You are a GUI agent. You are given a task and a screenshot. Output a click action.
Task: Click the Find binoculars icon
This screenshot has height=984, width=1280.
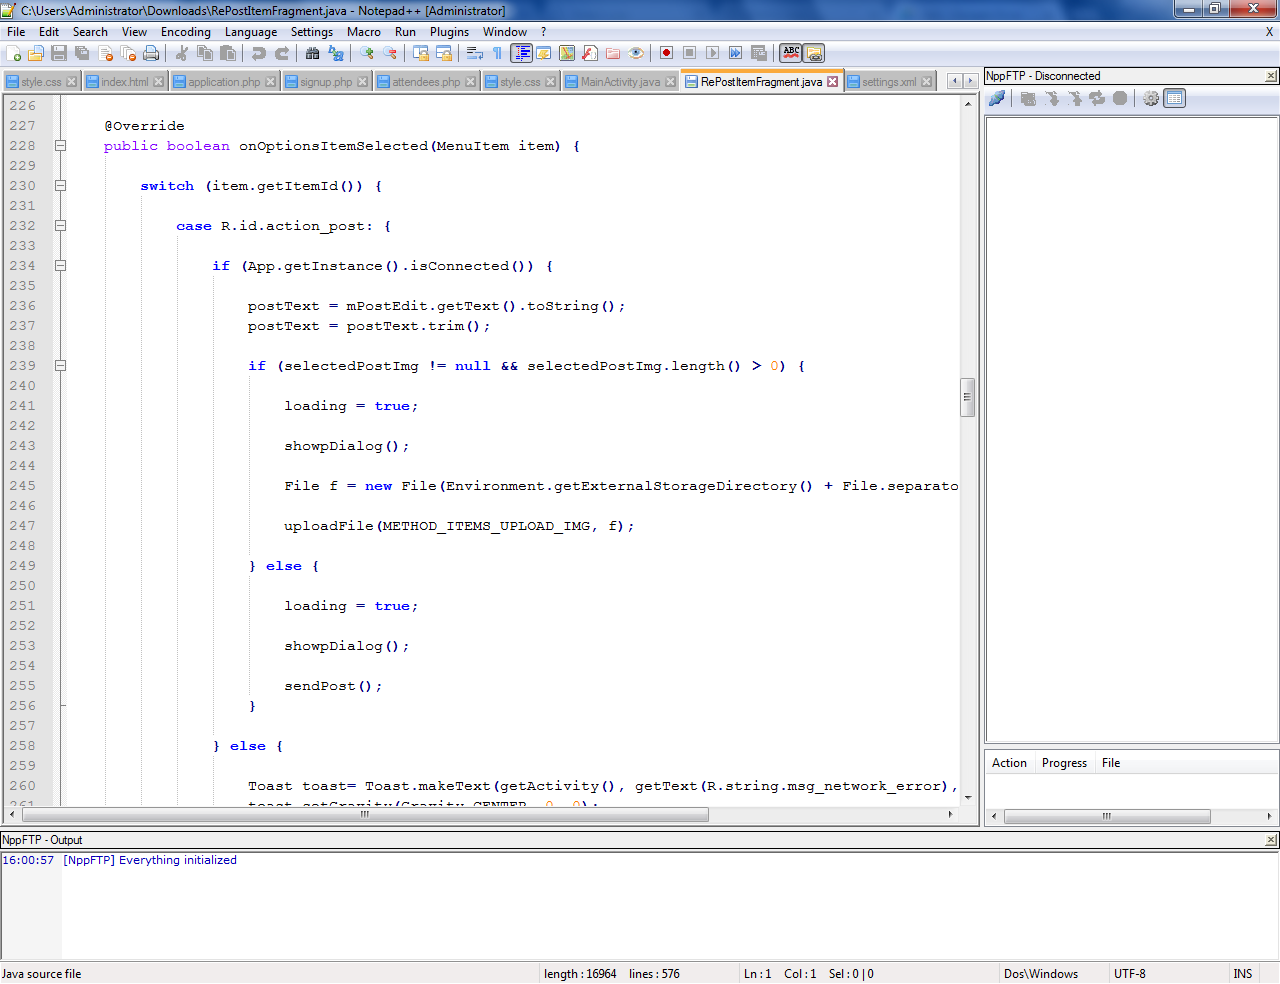click(x=313, y=54)
